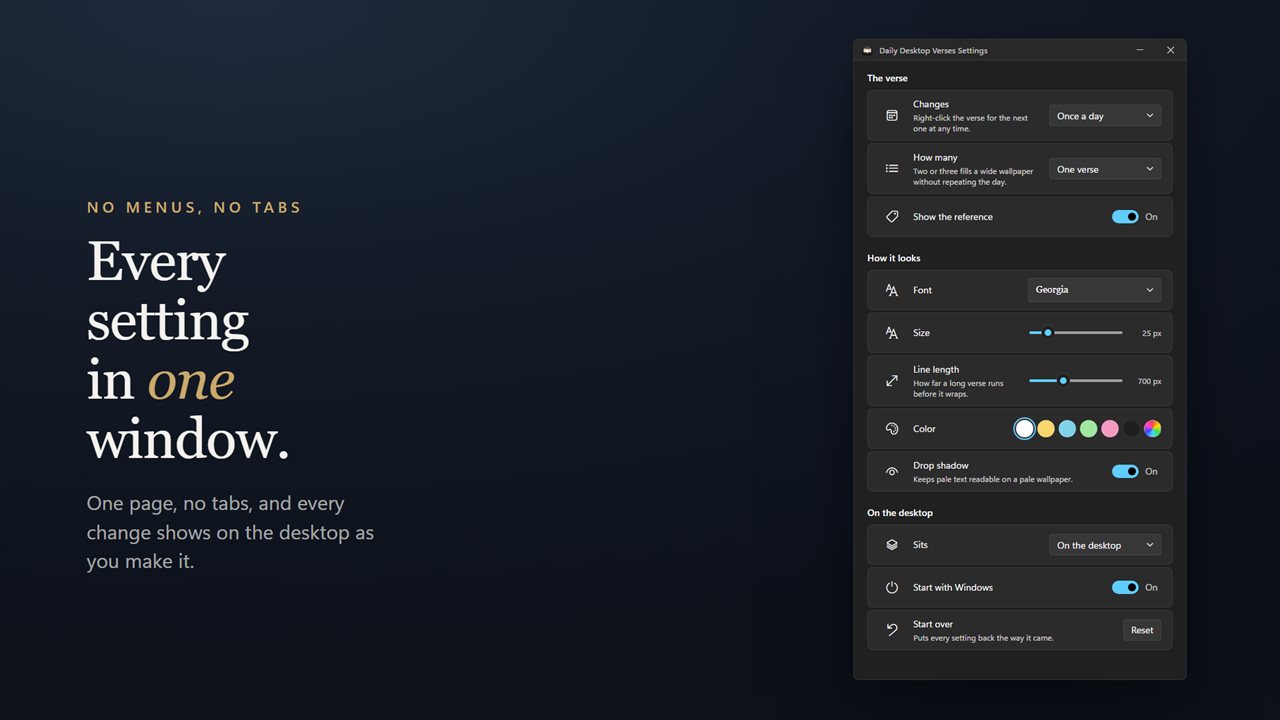This screenshot has height=720, width=1280.
Task: Click the 'How it looks' section heading
Action: point(894,258)
